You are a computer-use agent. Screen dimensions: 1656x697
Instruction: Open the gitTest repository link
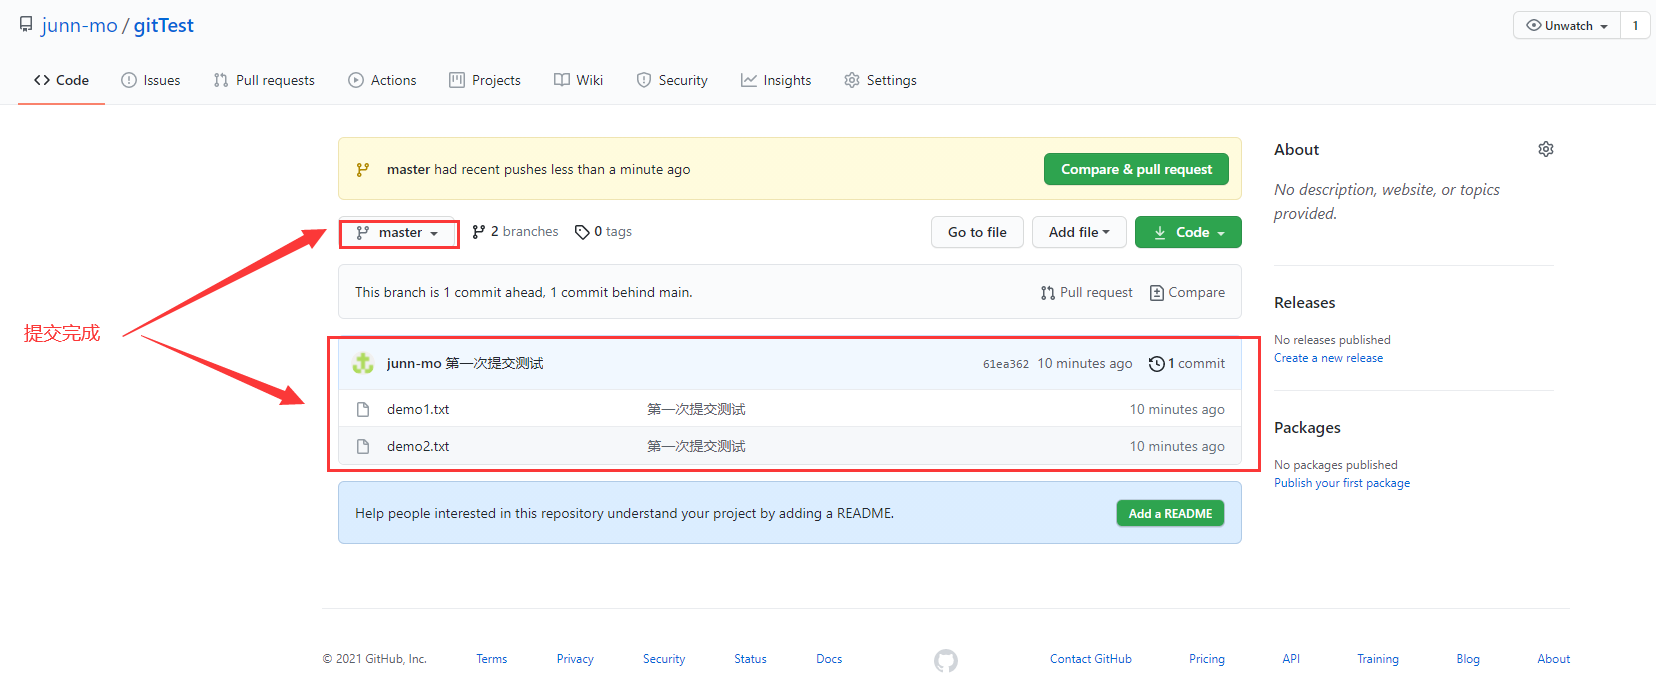click(x=164, y=25)
